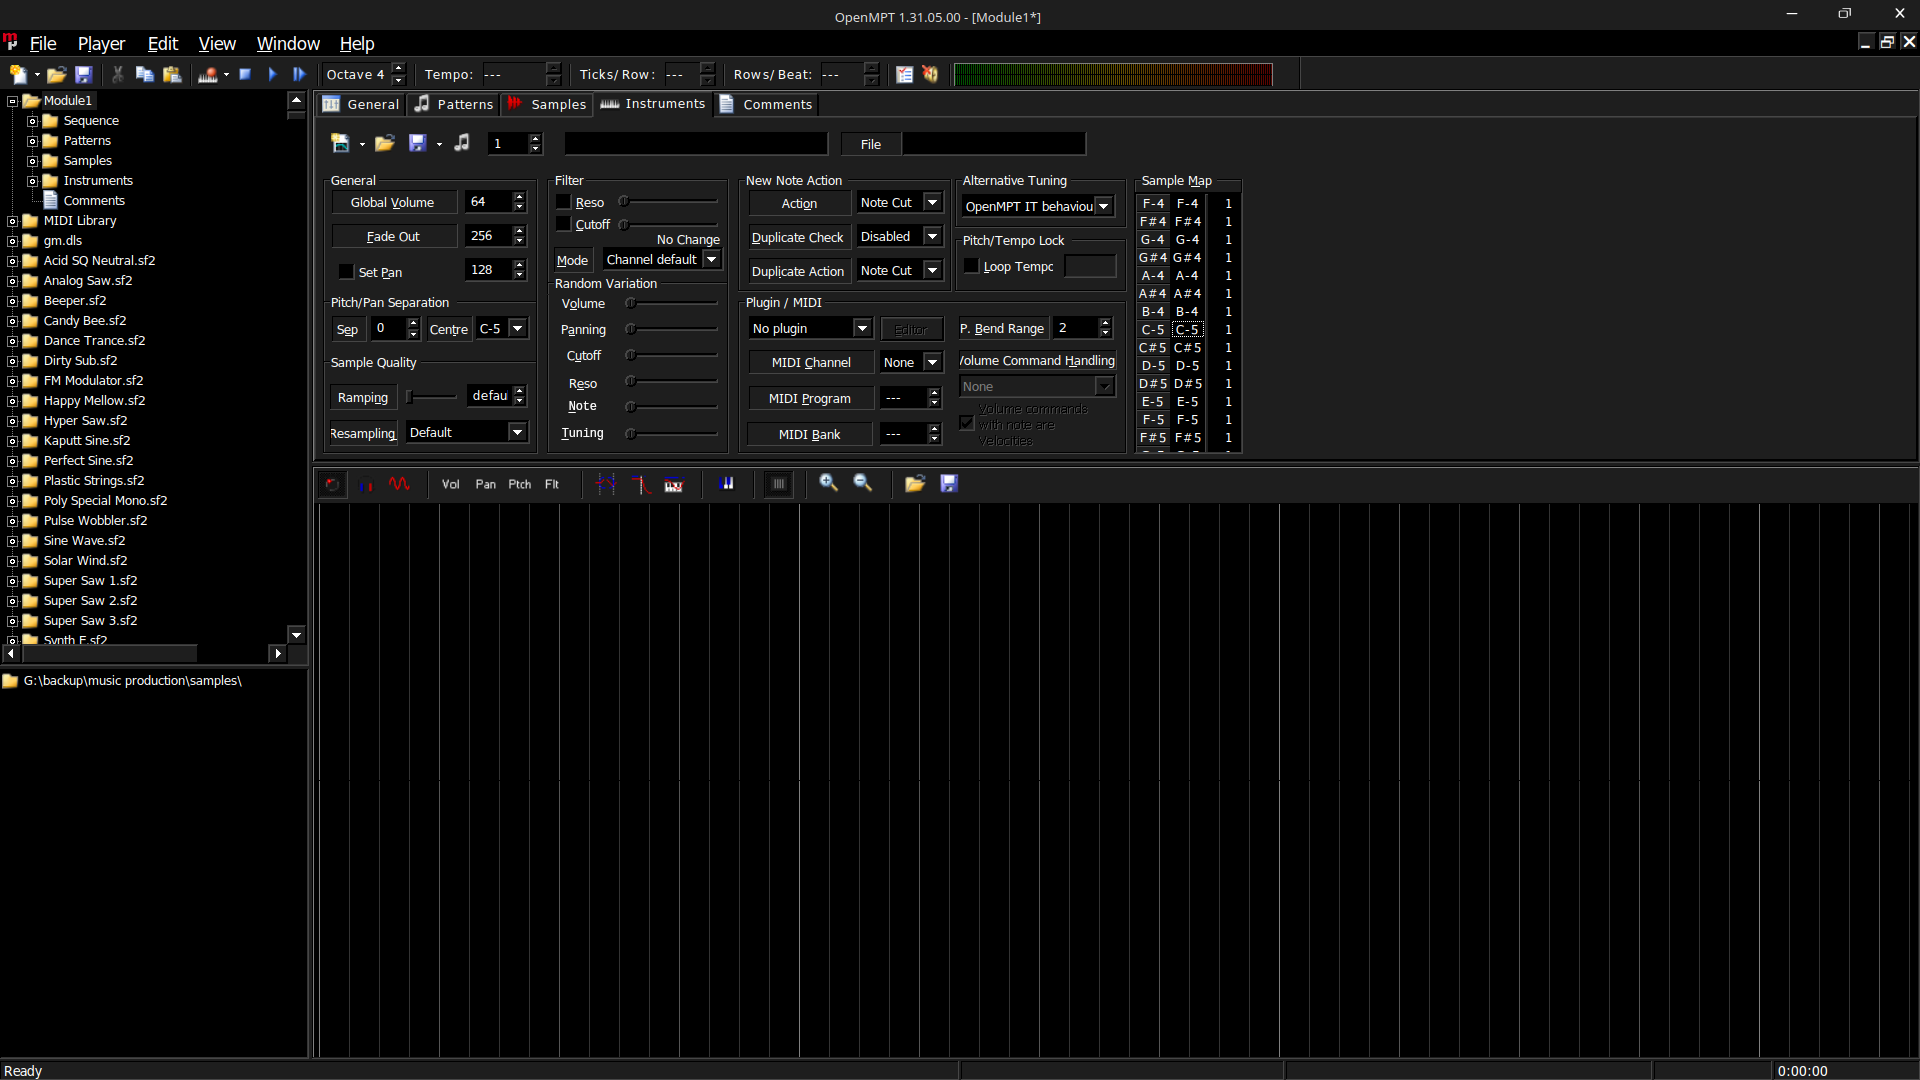1920x1080 pixels.
Task: Open the Resampling Default dropdown
Action: pos(517,432)
